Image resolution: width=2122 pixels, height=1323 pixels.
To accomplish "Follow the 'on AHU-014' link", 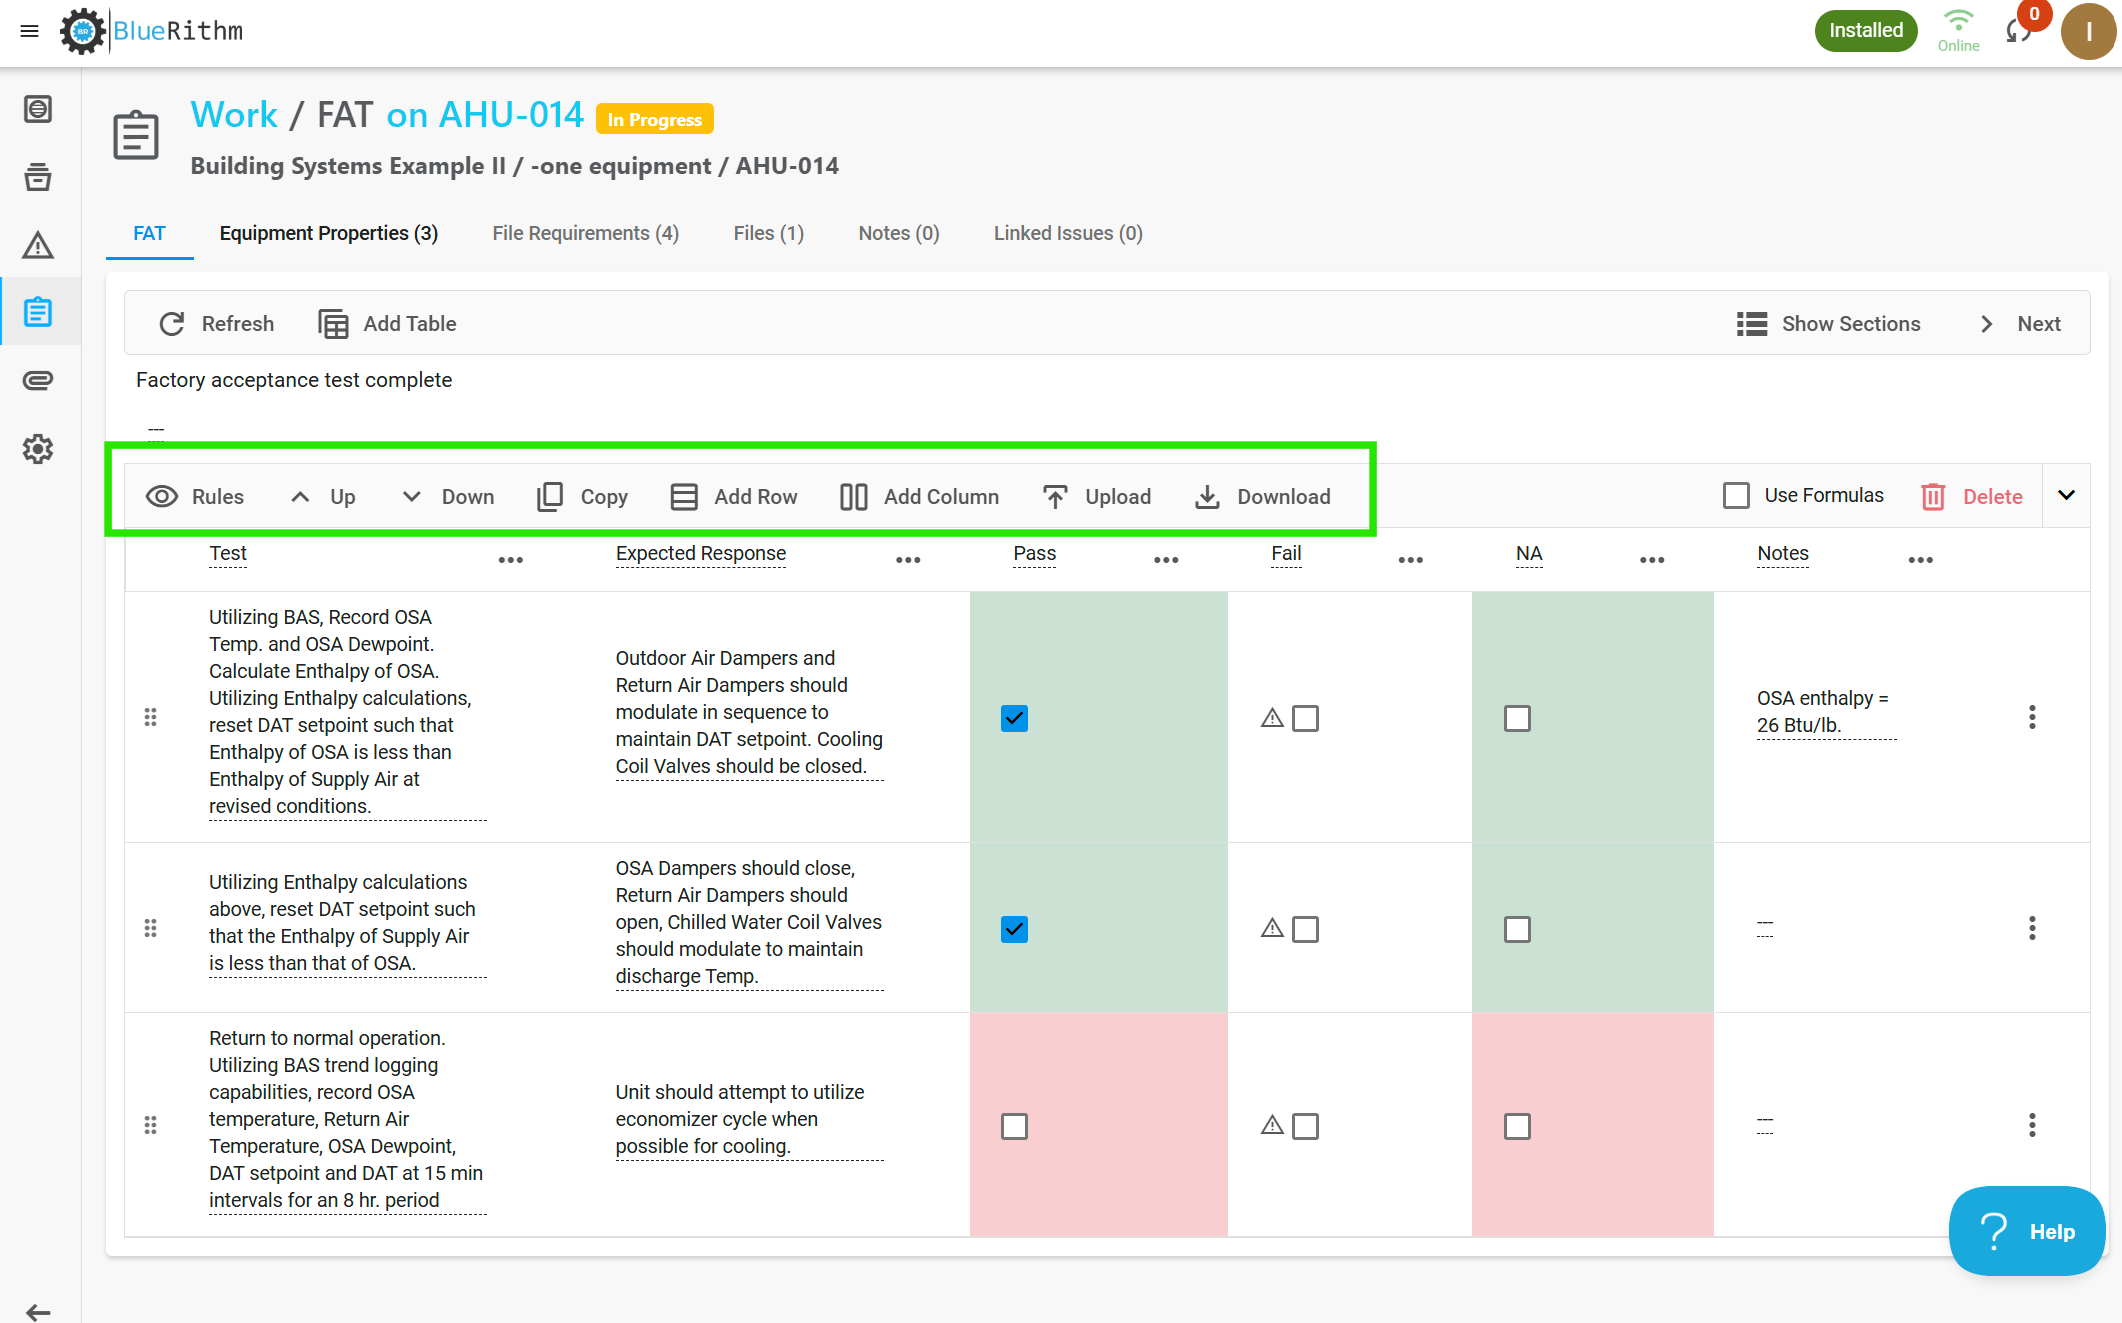I will (485, 115).
